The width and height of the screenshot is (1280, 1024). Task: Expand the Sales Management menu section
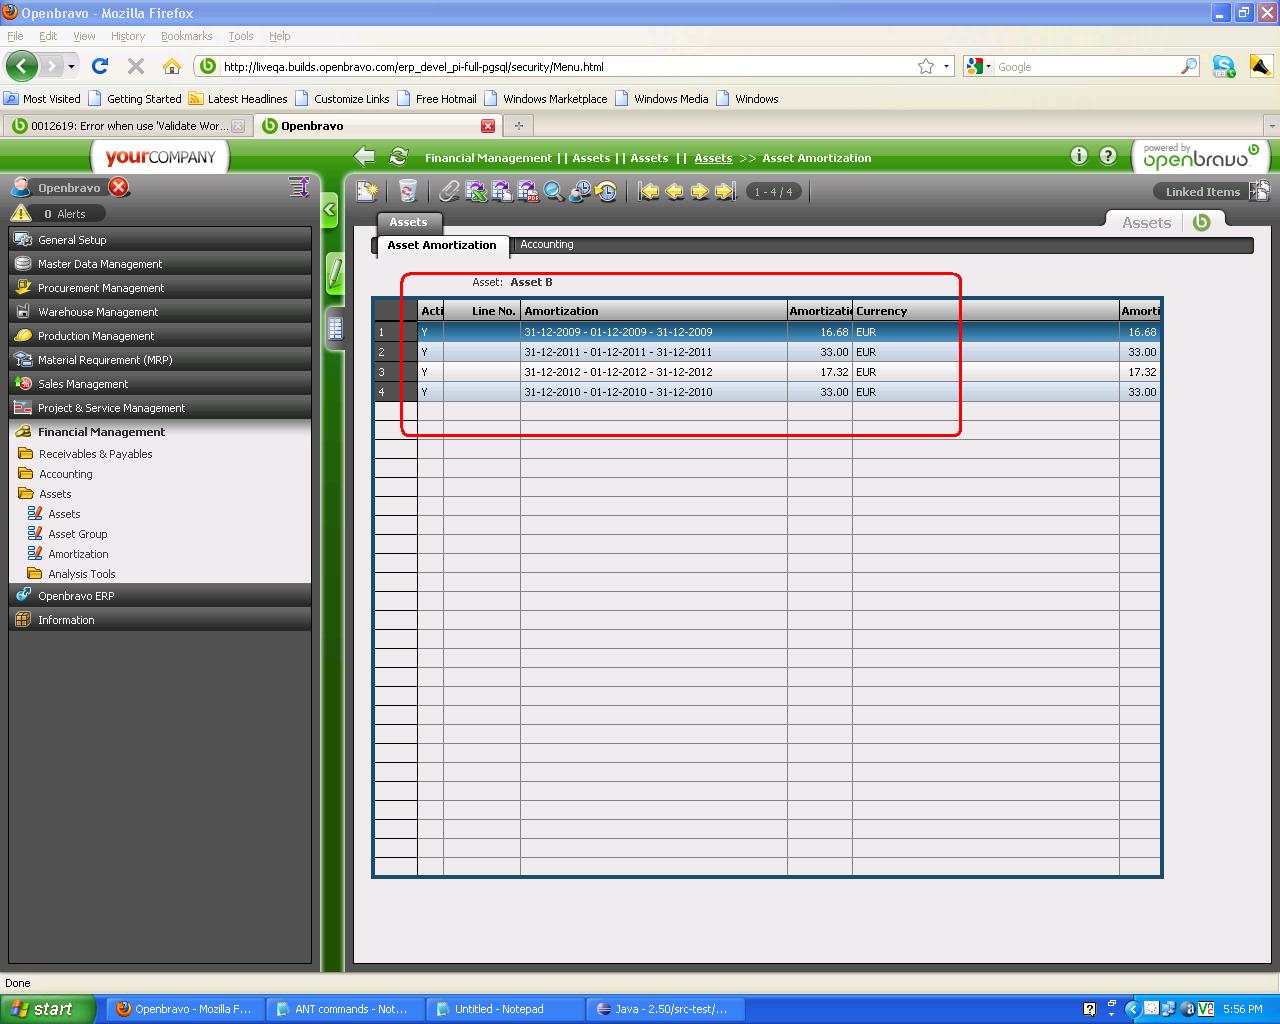pyautogui.click(x=83, y=384)
